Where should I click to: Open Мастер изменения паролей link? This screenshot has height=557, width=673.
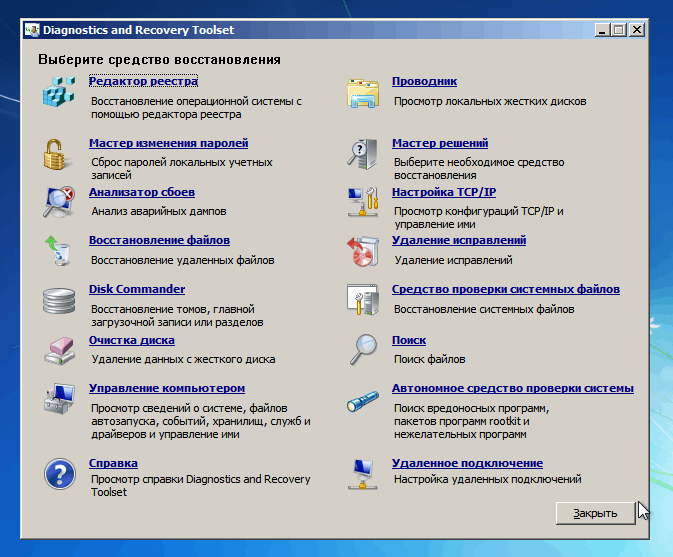pyautogui.click(x=169, y=143)
